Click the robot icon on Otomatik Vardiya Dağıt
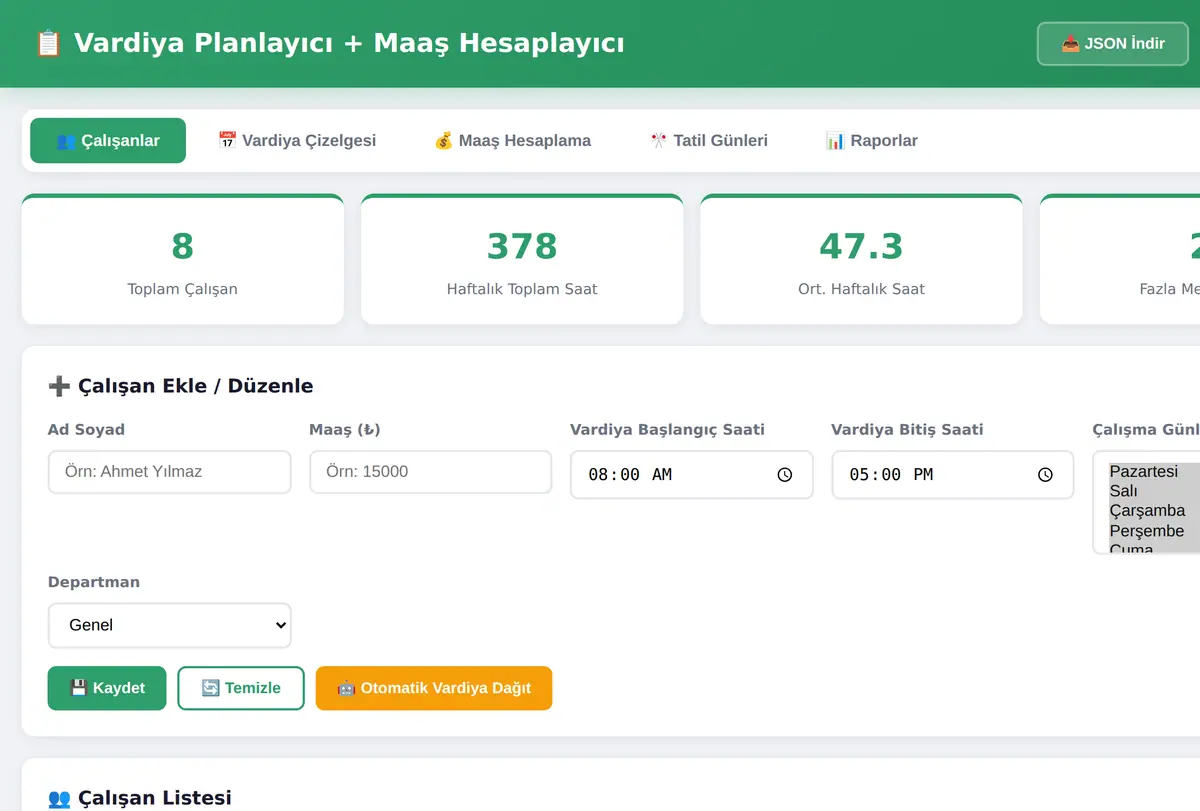 347,688
